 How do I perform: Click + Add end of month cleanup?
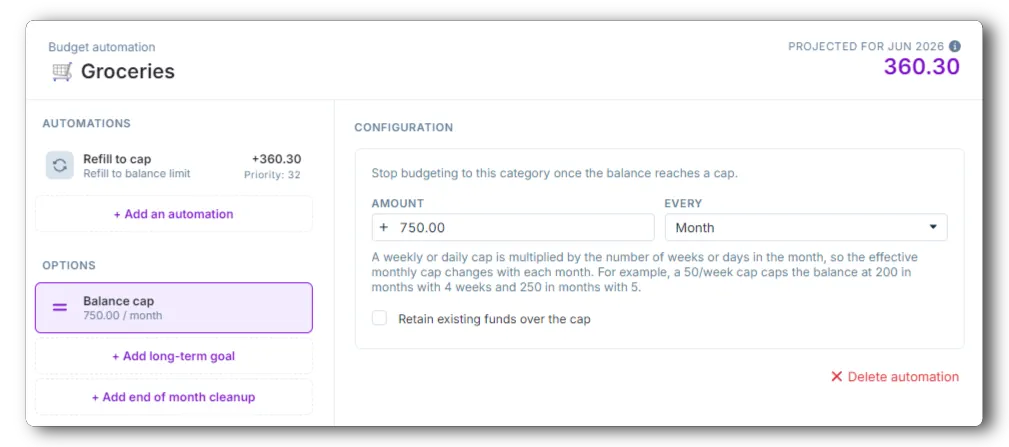(x=174, y=397)
